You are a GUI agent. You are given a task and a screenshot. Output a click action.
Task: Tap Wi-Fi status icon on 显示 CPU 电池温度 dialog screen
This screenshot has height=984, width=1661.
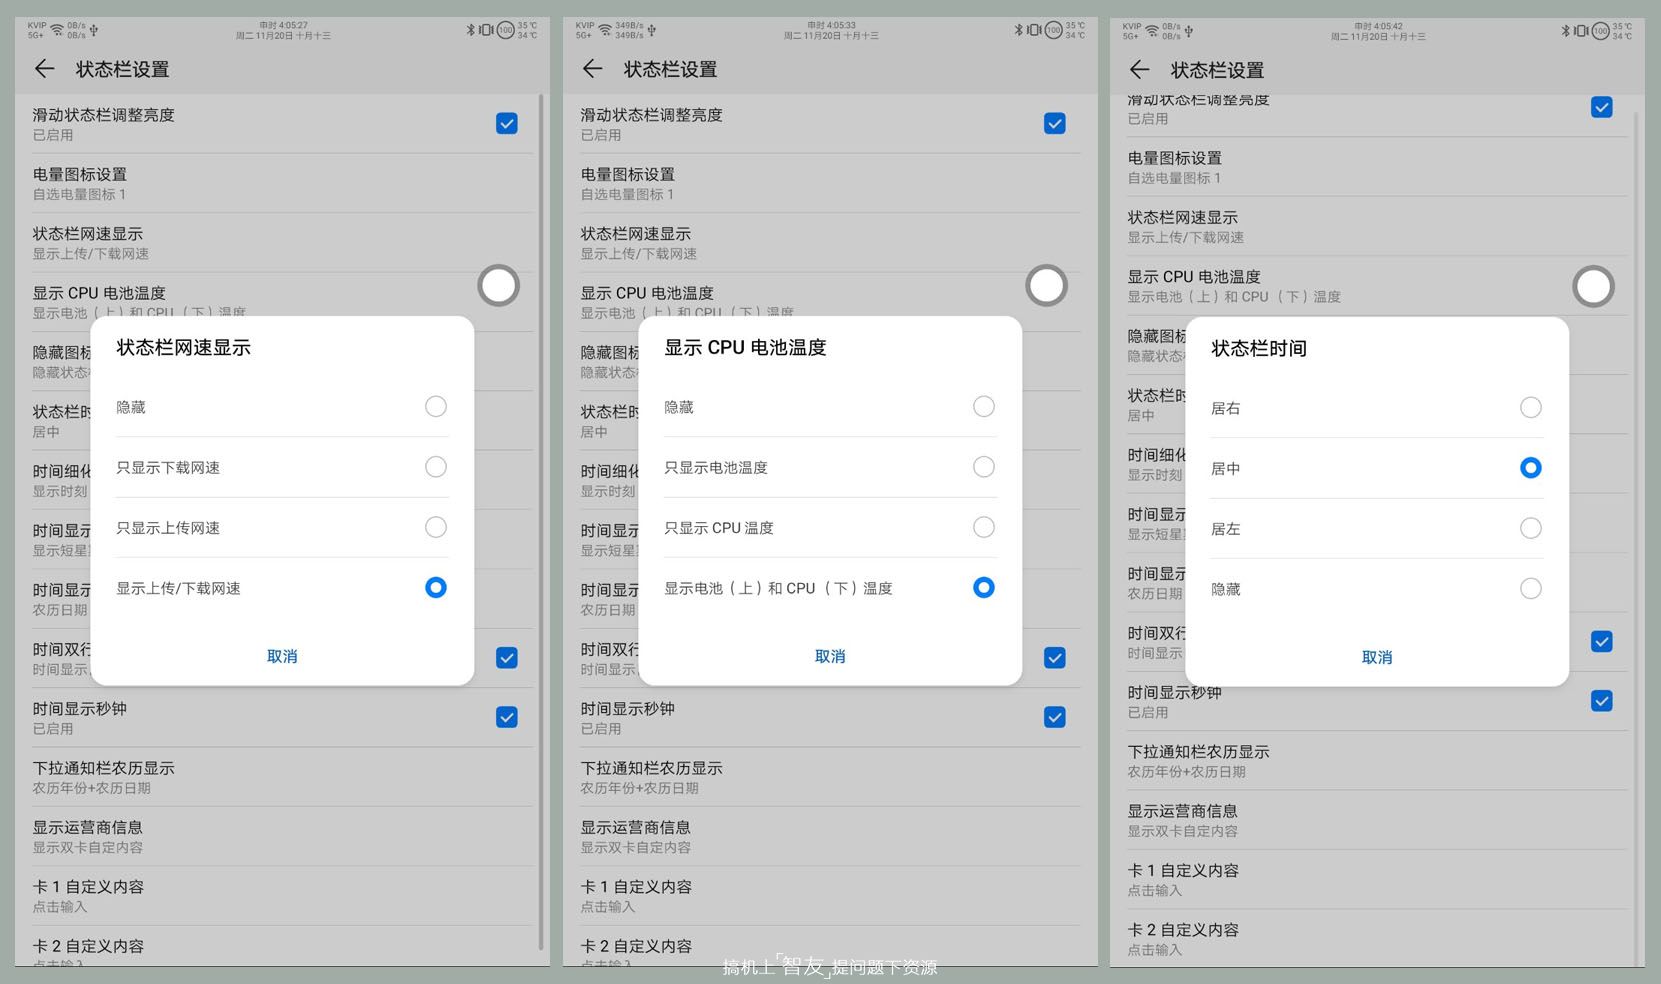click(605, 30)
